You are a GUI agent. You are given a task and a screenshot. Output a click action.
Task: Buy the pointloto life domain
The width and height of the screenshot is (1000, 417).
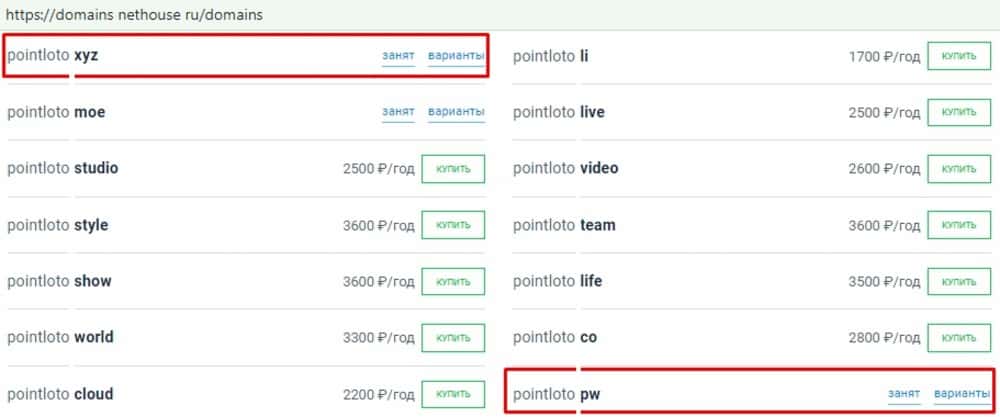tap(959, 282)
